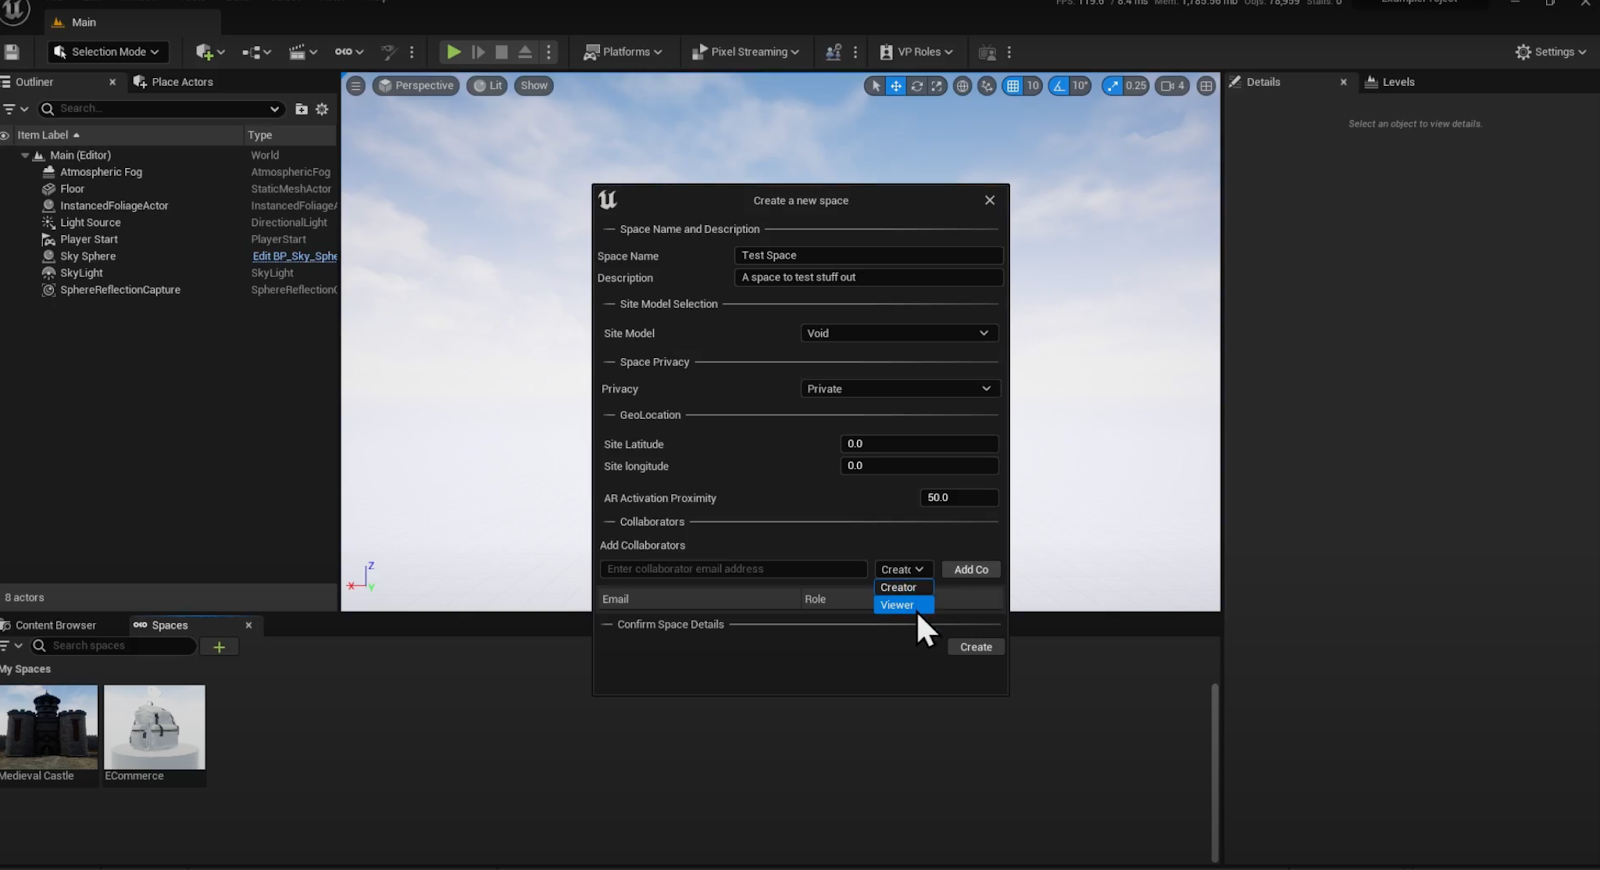Click the add folder icon in the Outliner
Screen dimensions: 1600x870
pos(301,109)
